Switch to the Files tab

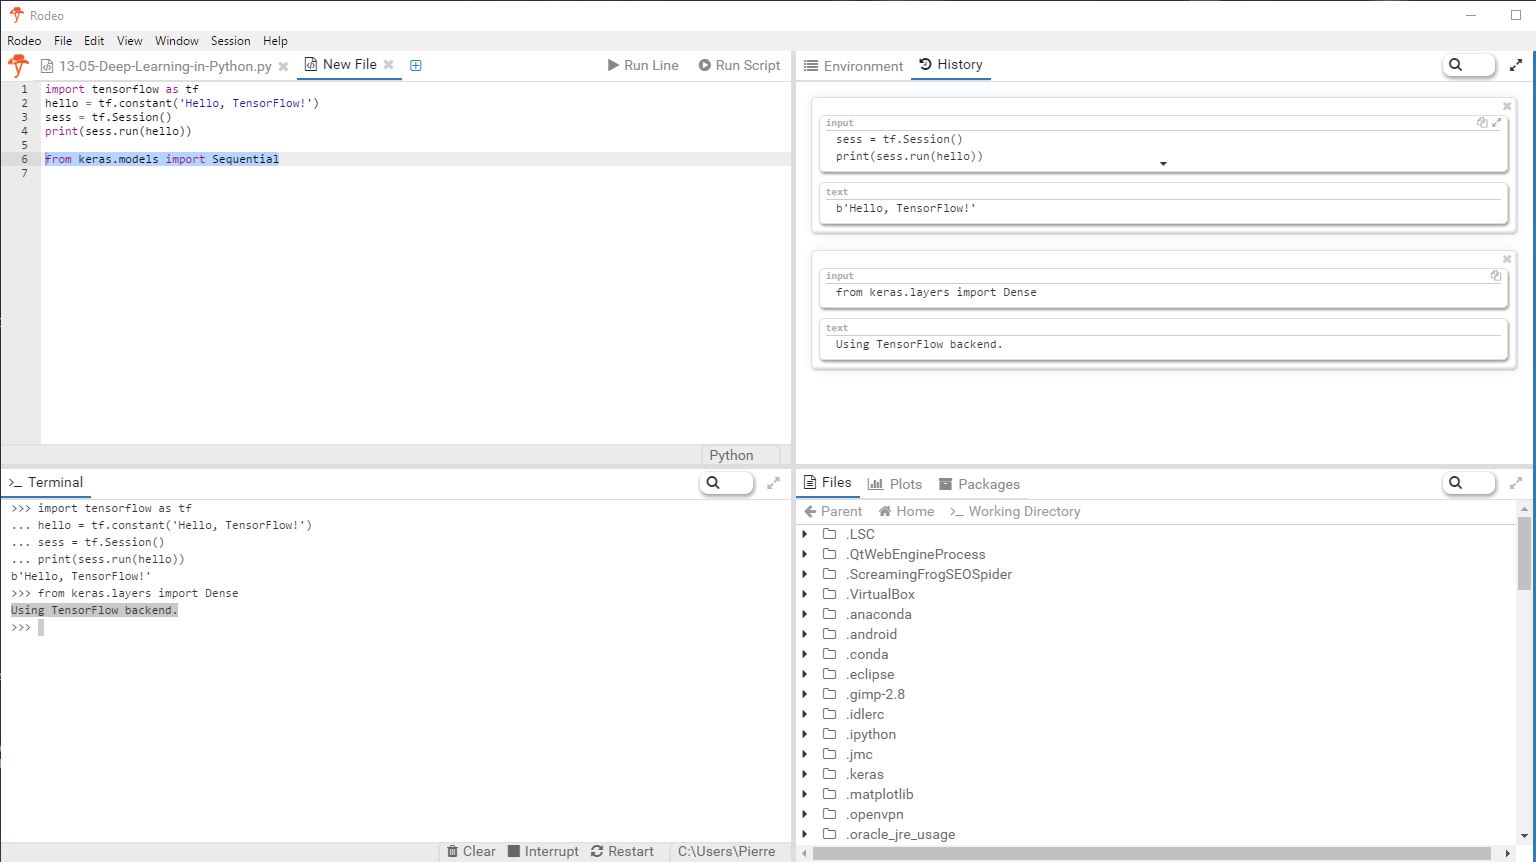click(x=828, y=482)
